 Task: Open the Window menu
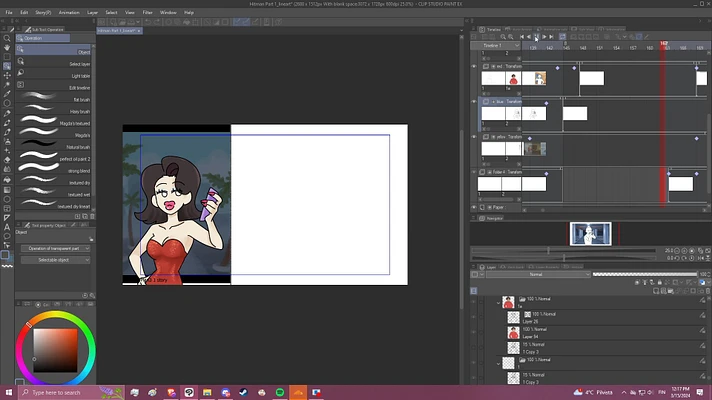tap(168, 13)
